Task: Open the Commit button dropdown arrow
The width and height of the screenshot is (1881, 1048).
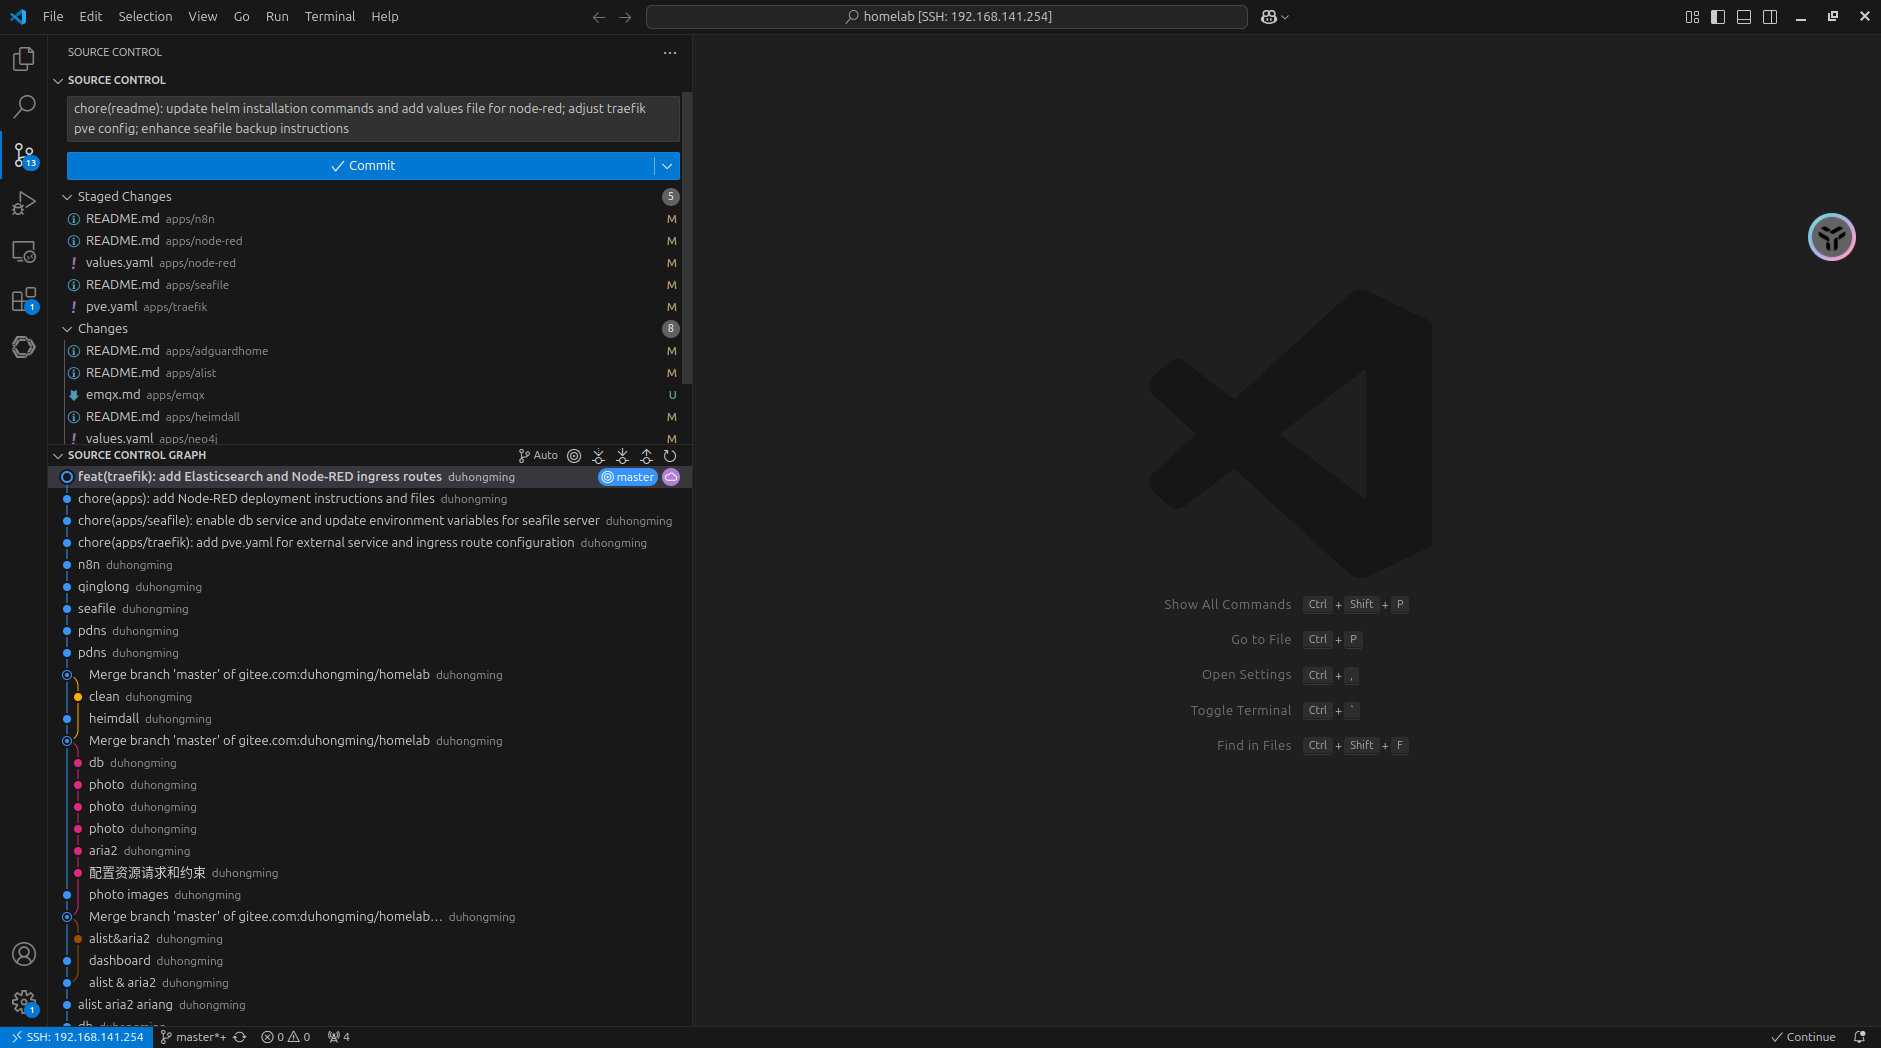Action: (x=667, y=166)
